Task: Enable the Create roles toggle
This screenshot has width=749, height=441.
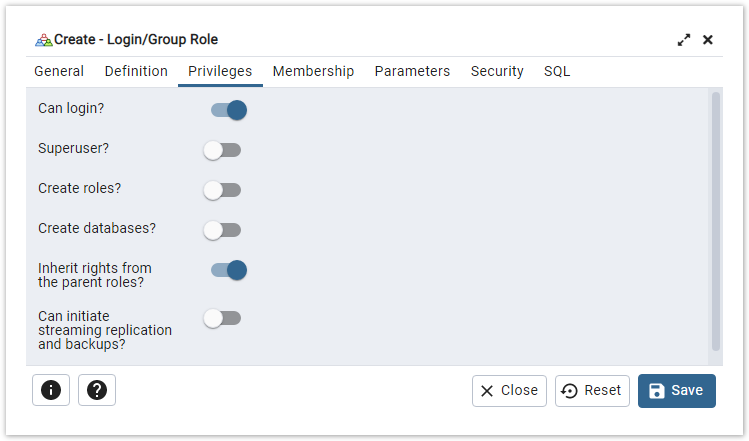Action: 222,190
